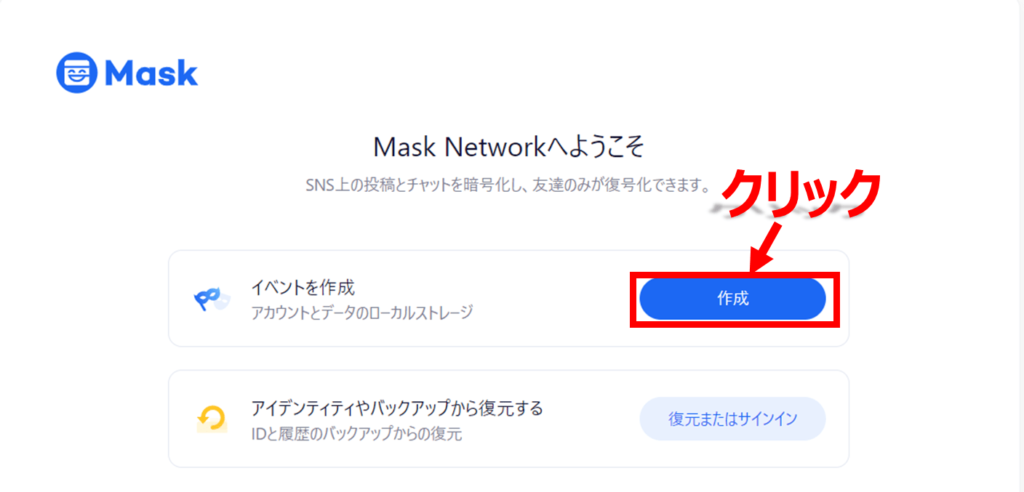Click the IDと履歴のバックアップからの復元 caption

(x=357, y=434)
